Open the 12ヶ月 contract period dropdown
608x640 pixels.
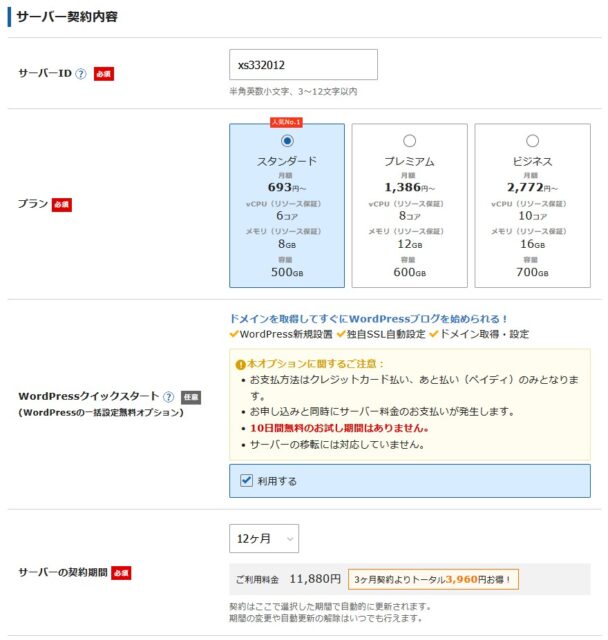click(264, 538)
